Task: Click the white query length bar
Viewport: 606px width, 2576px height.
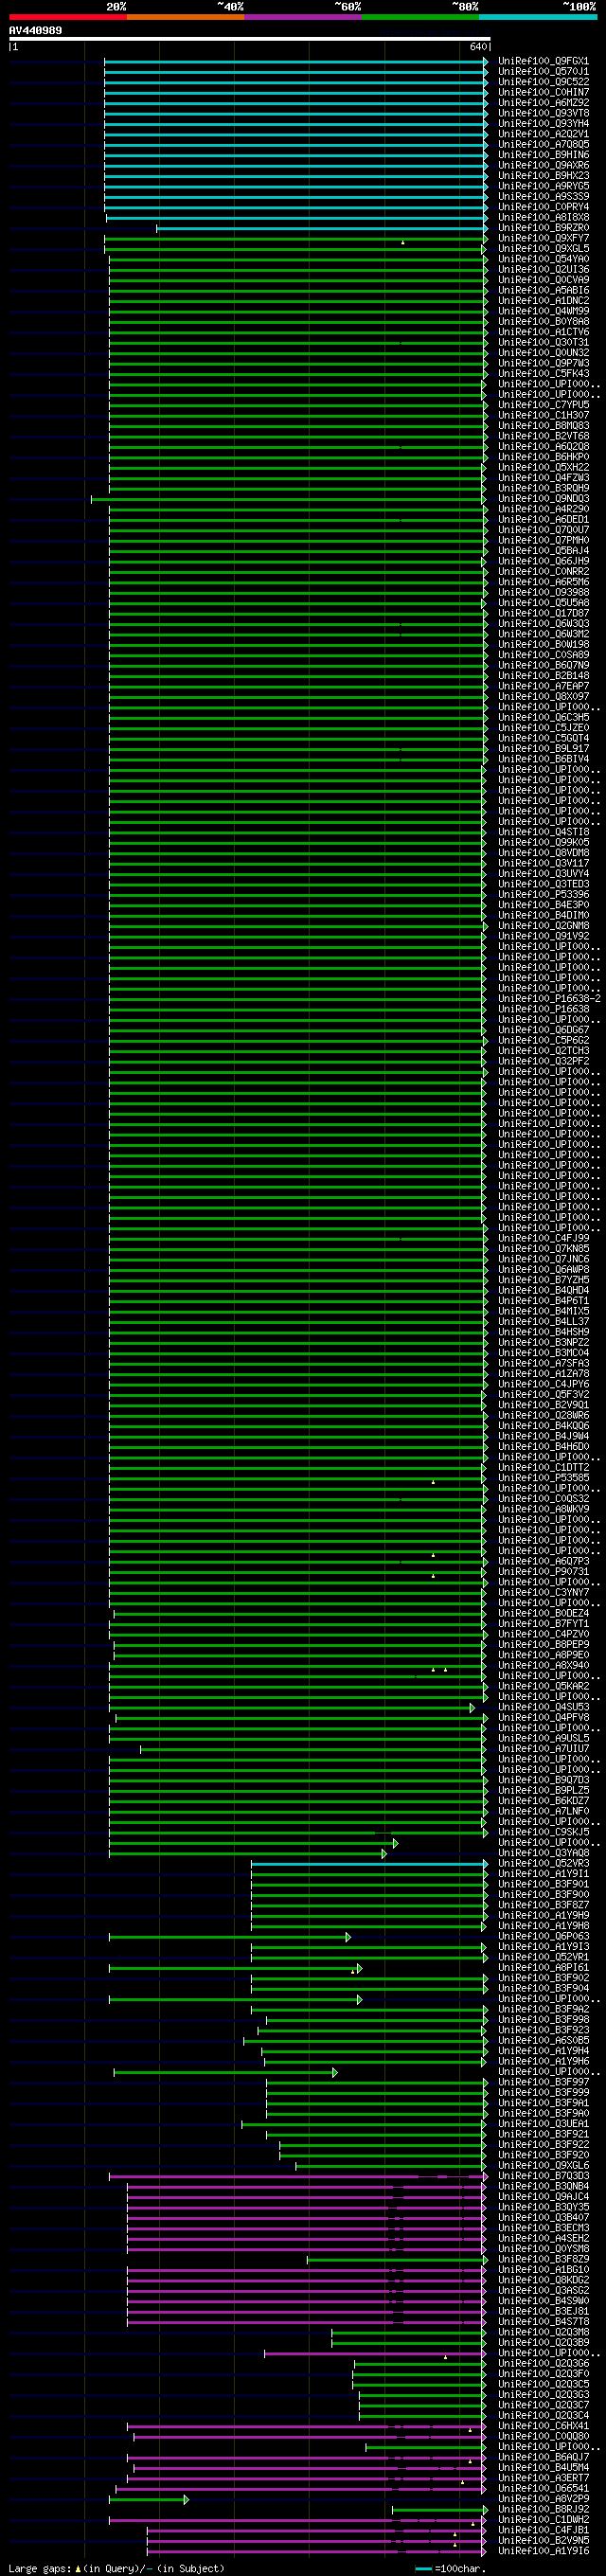Action: point(249,39)
